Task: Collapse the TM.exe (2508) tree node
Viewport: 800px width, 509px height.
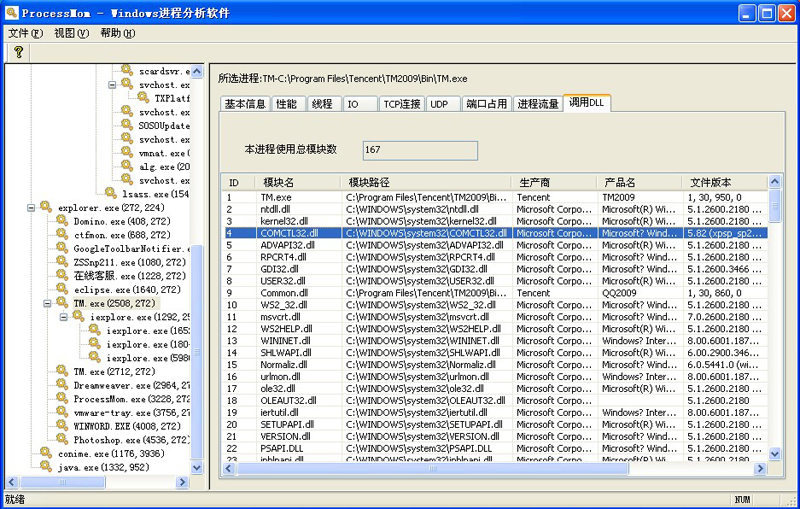Action: (46, 302)
